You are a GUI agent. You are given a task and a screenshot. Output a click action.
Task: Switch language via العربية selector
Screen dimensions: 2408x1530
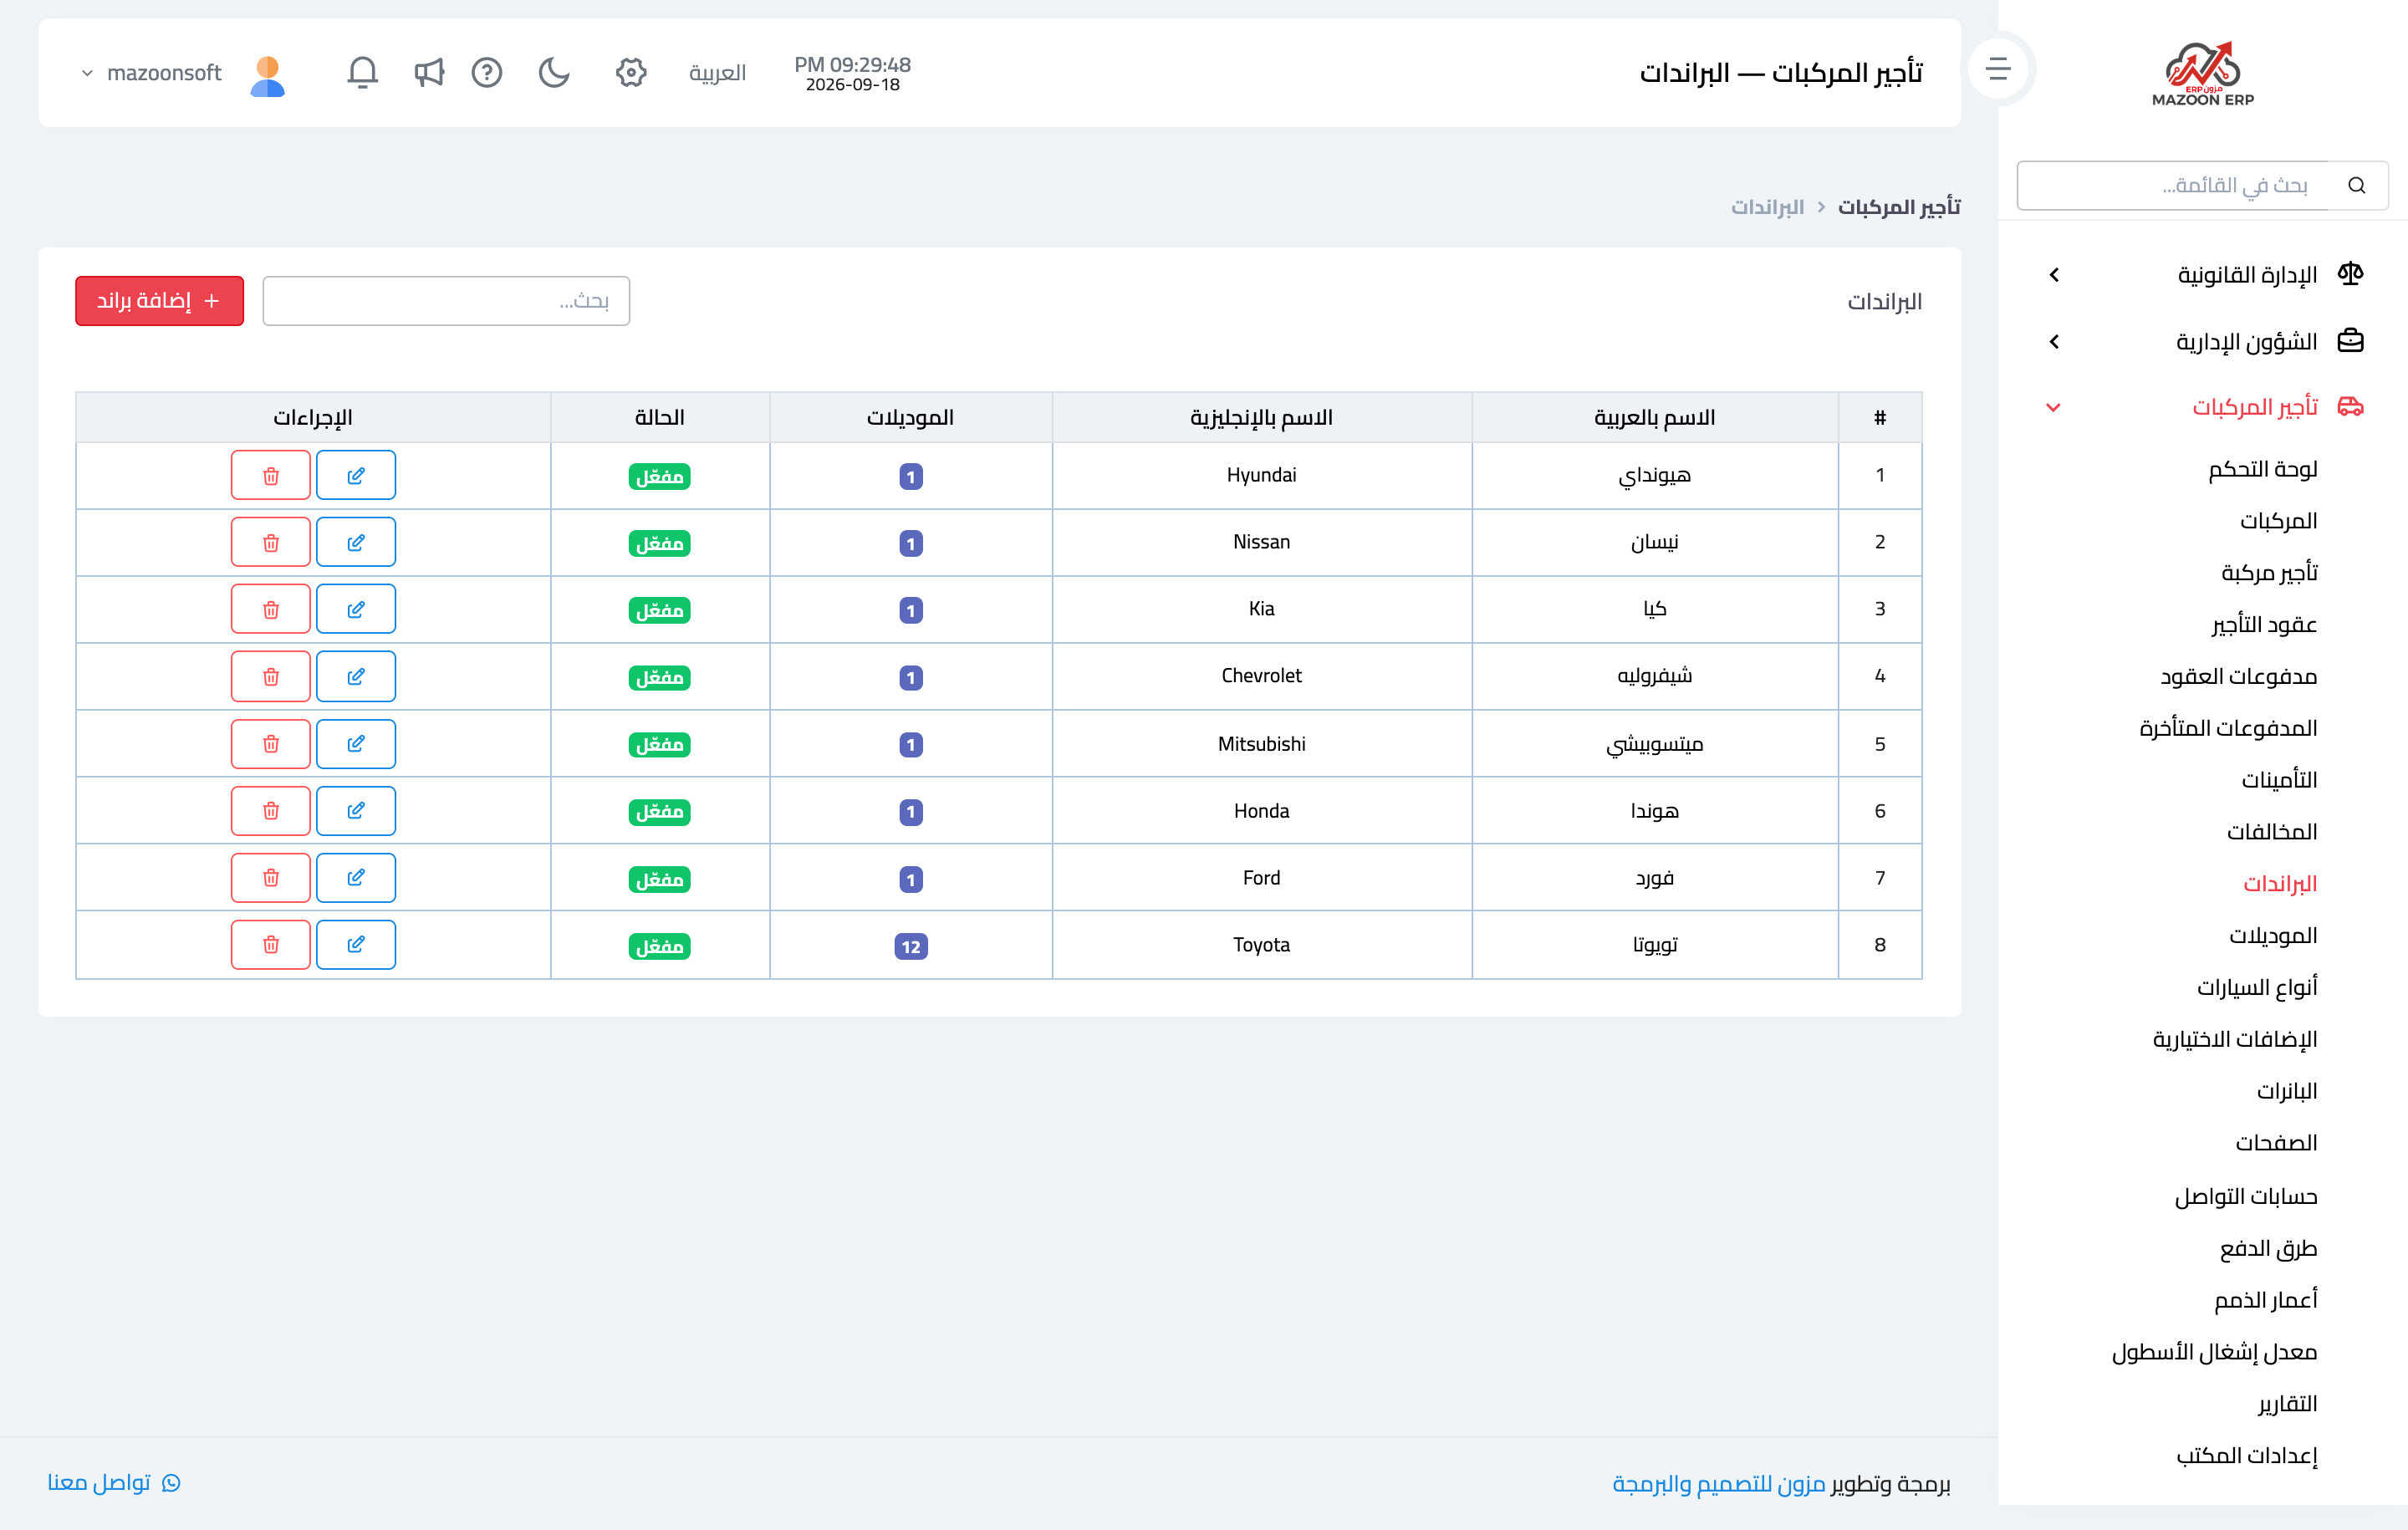tap(717, 73)
